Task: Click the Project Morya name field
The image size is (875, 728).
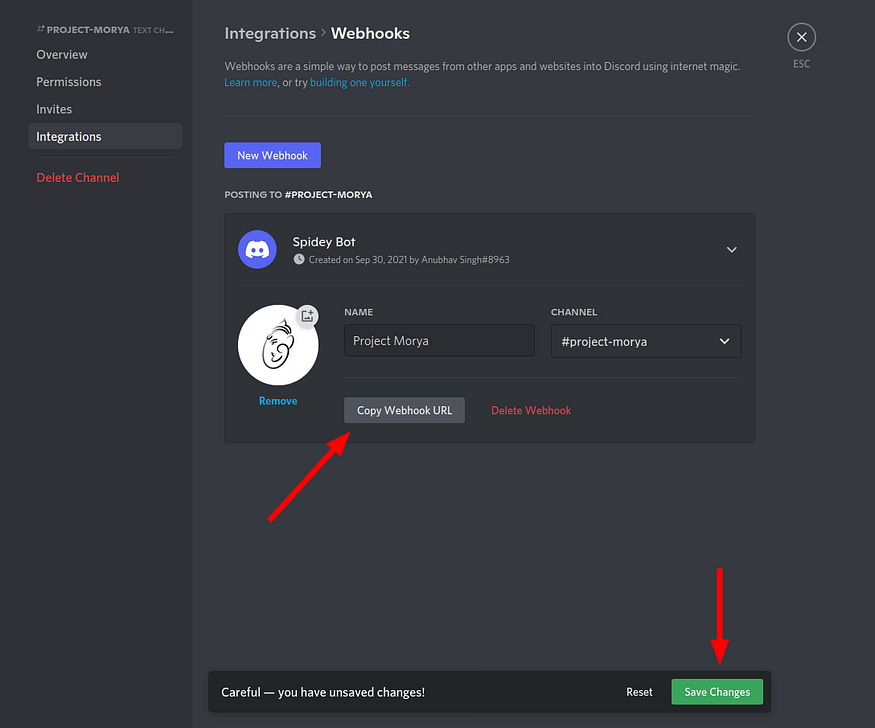Action: (x=439, y=340)
